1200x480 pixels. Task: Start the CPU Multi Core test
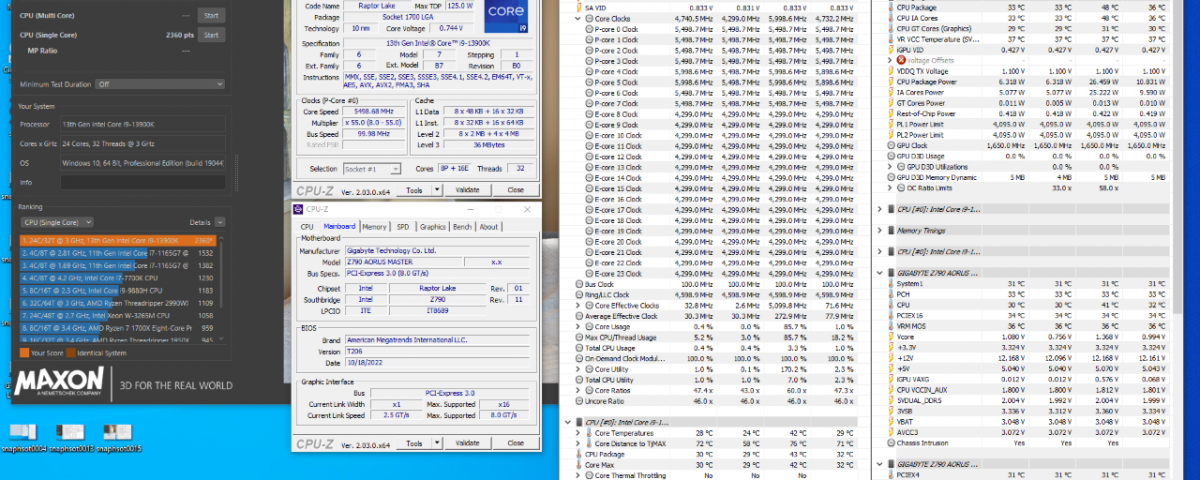coord(210,16)
